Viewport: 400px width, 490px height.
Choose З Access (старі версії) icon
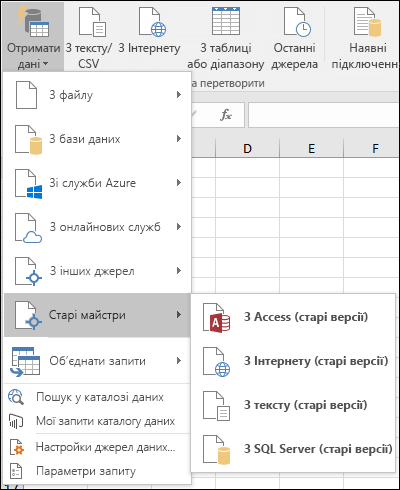click(217, 317)
